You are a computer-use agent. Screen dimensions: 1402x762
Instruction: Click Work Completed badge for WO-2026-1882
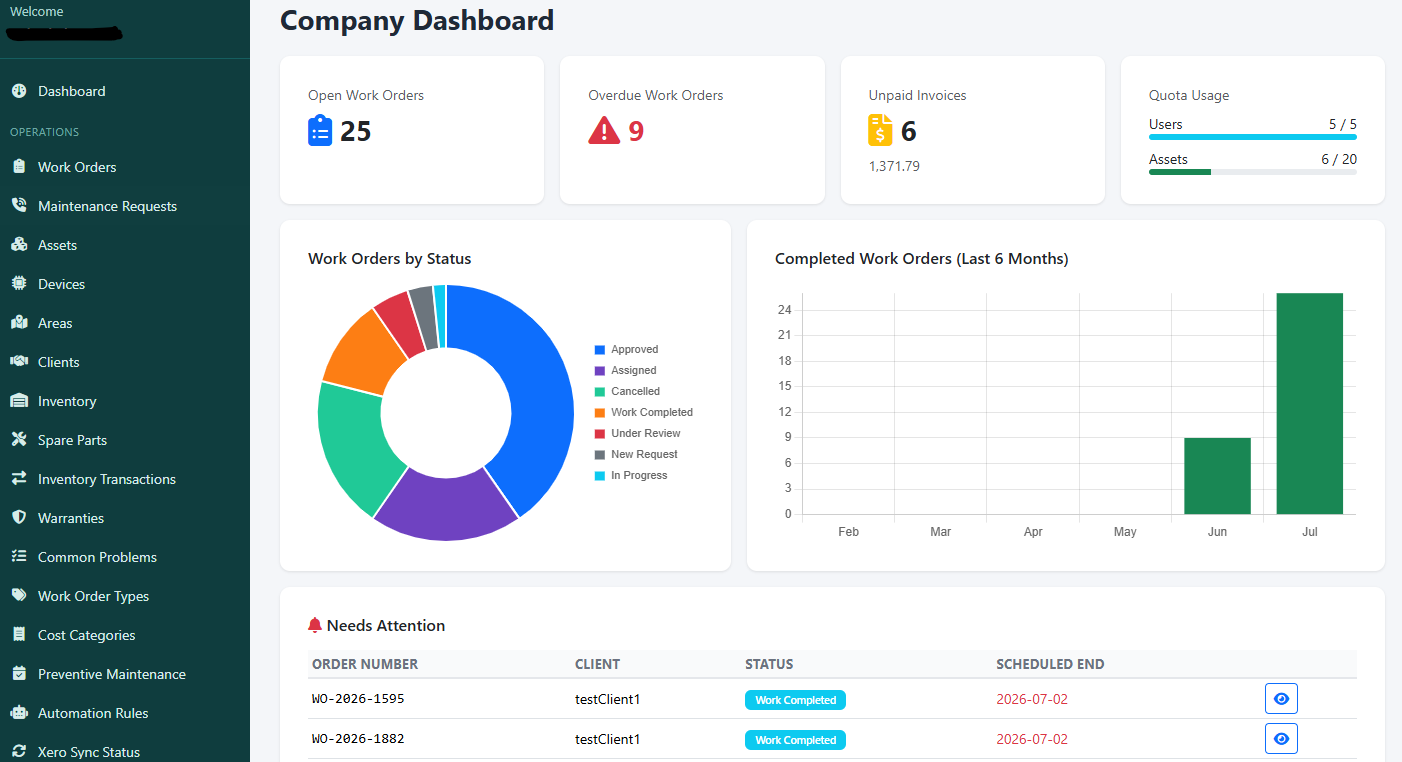pos(795,740)
